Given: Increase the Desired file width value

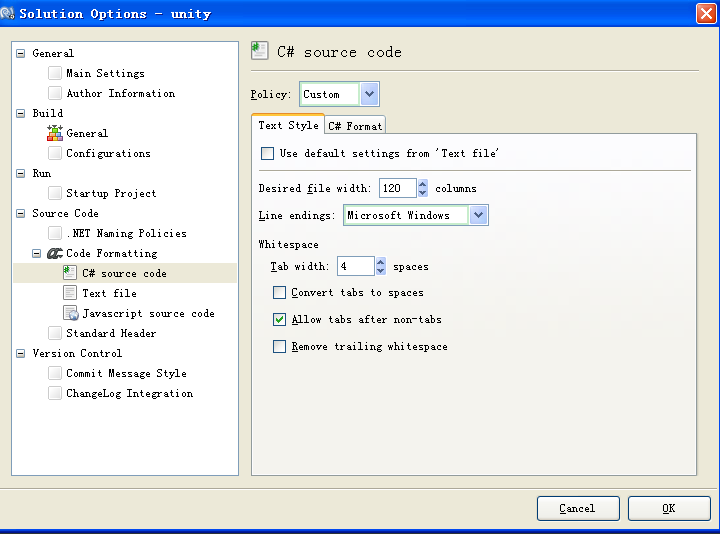Looking at the screenshot, I should [423, 184].
